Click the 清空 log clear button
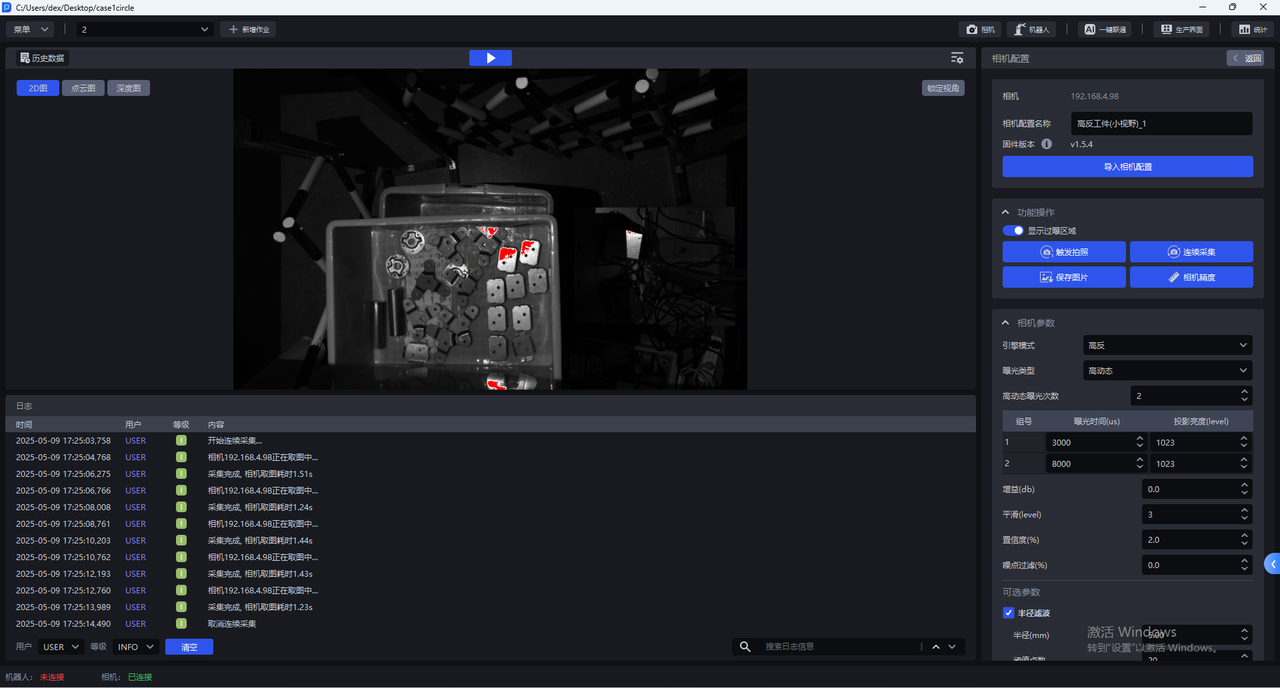 coord(189,647)
